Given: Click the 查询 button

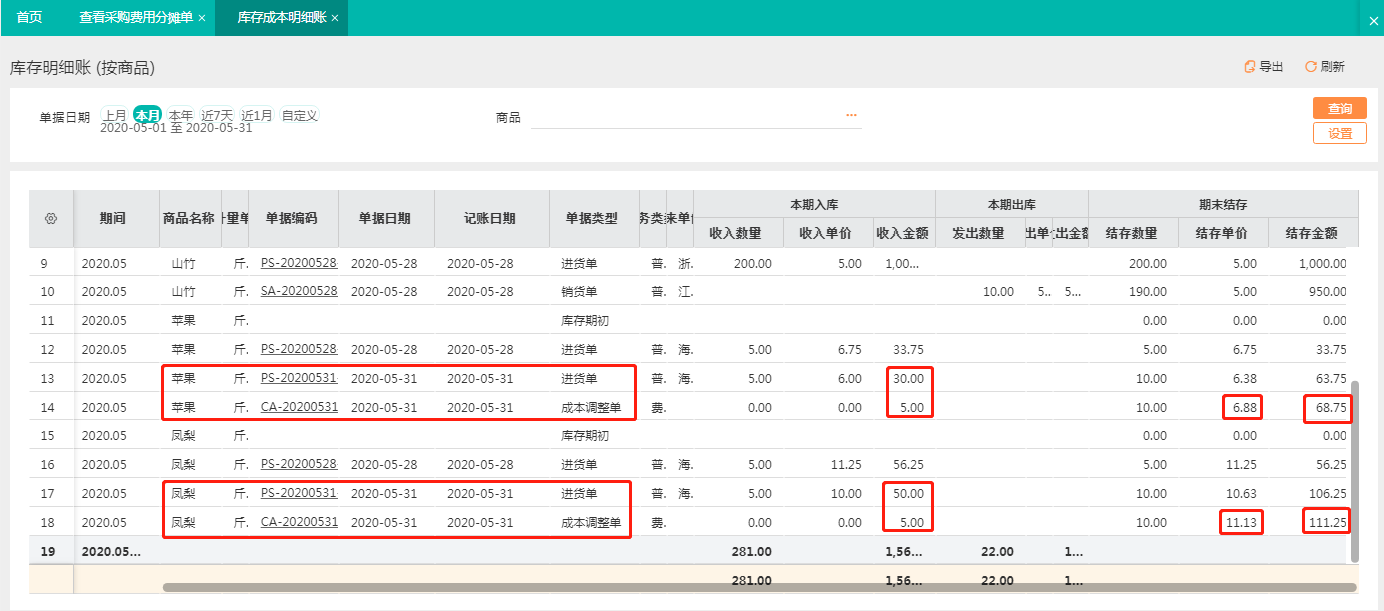Looking at the screenshot, I should (1340, 108).
